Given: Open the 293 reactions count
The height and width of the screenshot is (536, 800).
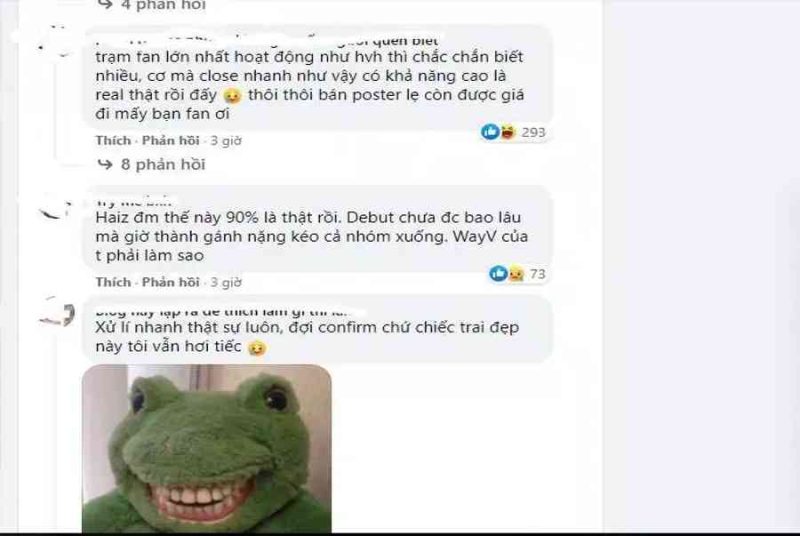Looking at the screenshot, I should coord(533,132).
